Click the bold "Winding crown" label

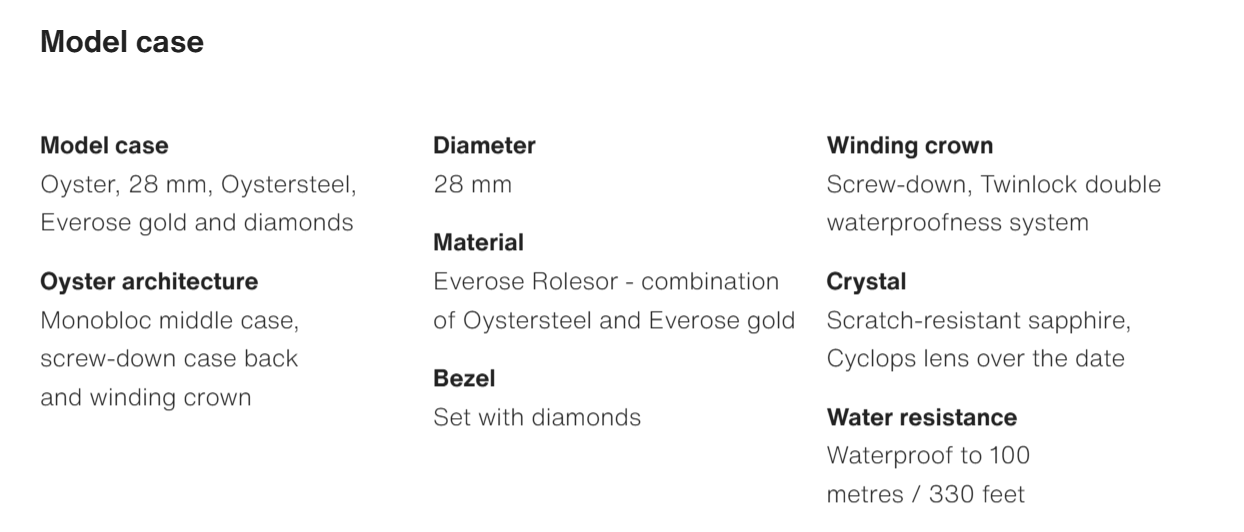click(x=910, y=146)
